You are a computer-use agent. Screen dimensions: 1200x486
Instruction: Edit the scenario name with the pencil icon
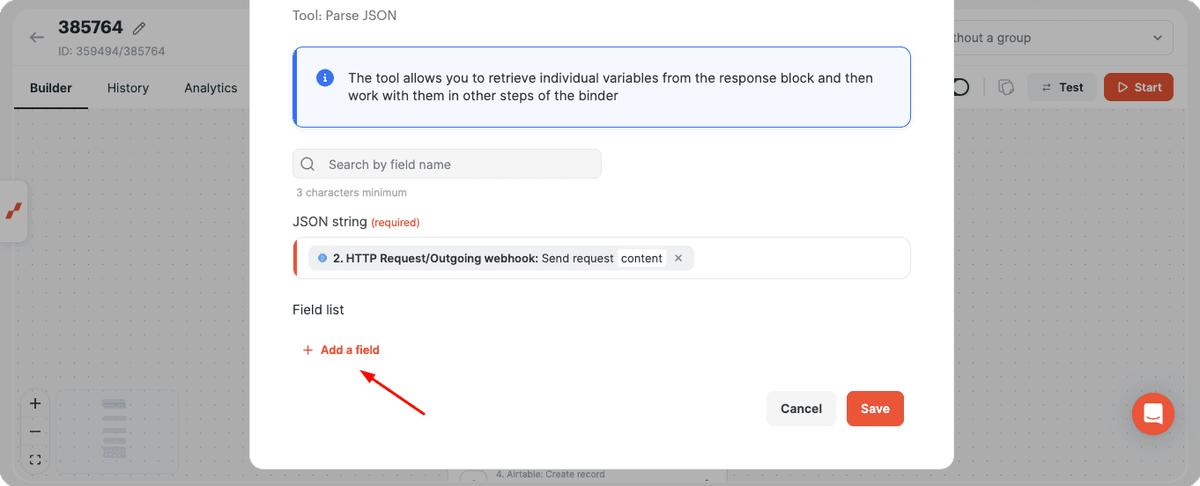point(139,28)
